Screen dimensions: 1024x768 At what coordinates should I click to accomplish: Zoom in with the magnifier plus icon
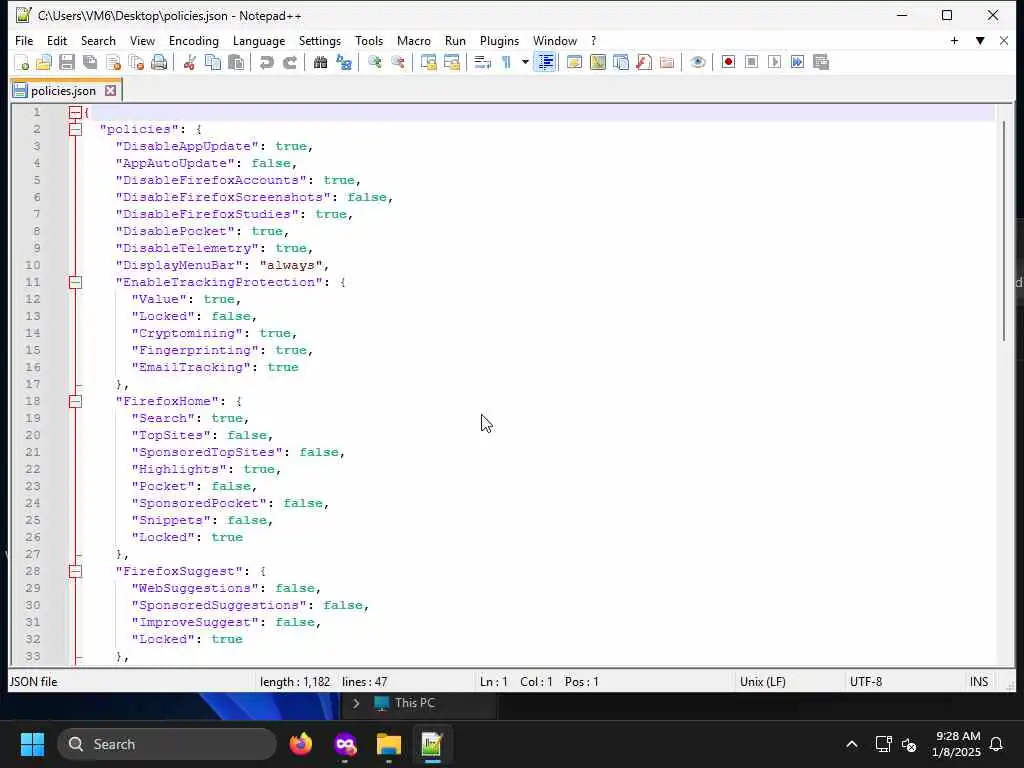pos(374,62)
